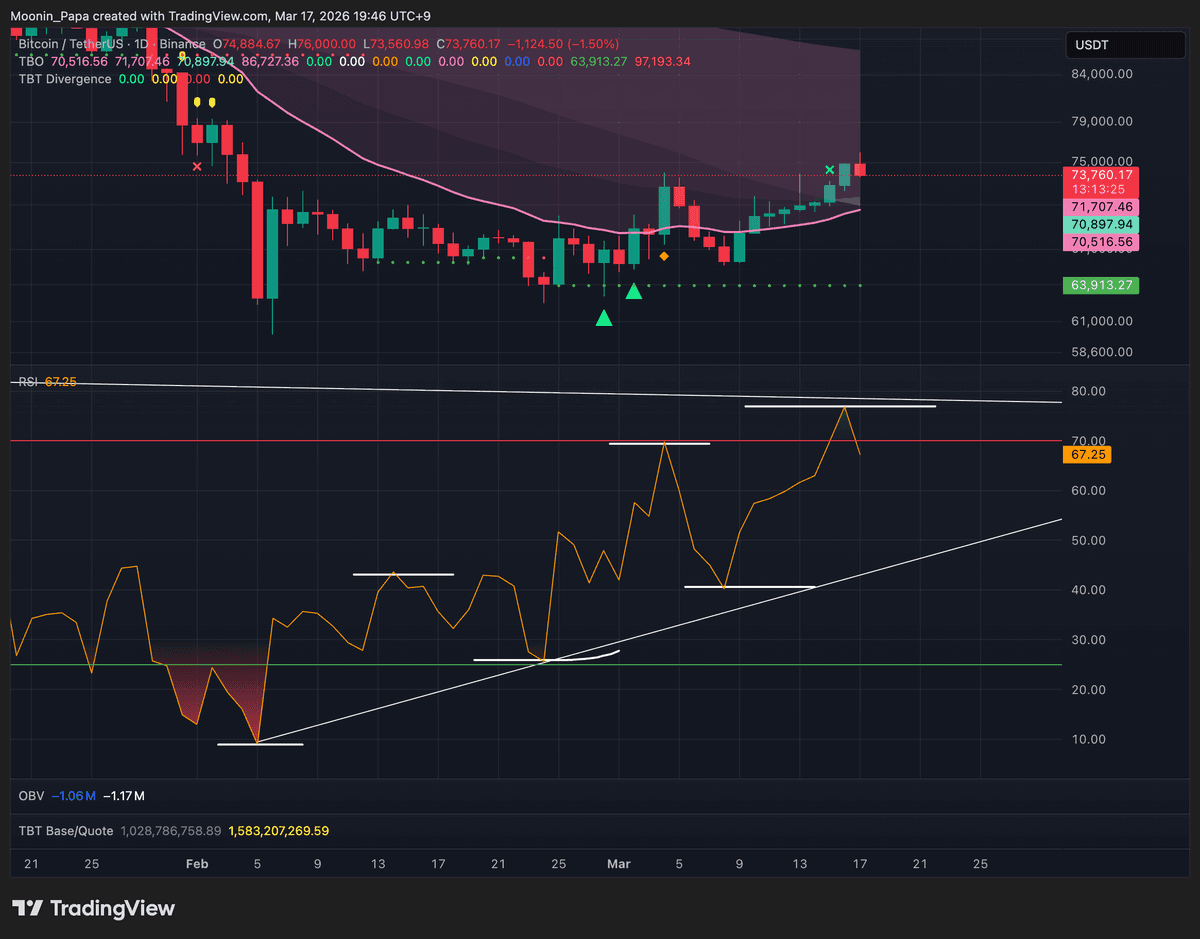Click the 58,600.00 price axis label
This screenshot has height=939, width=1200.
click(1104, 352)
